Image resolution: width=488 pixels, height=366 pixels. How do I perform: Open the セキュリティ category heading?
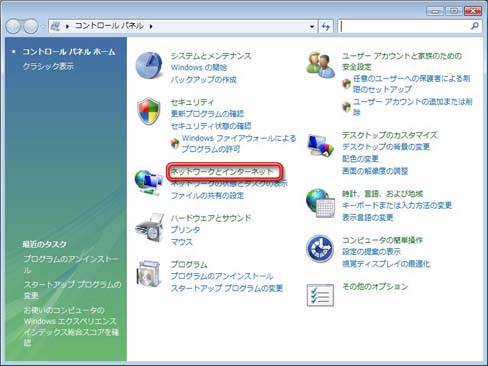192,102
